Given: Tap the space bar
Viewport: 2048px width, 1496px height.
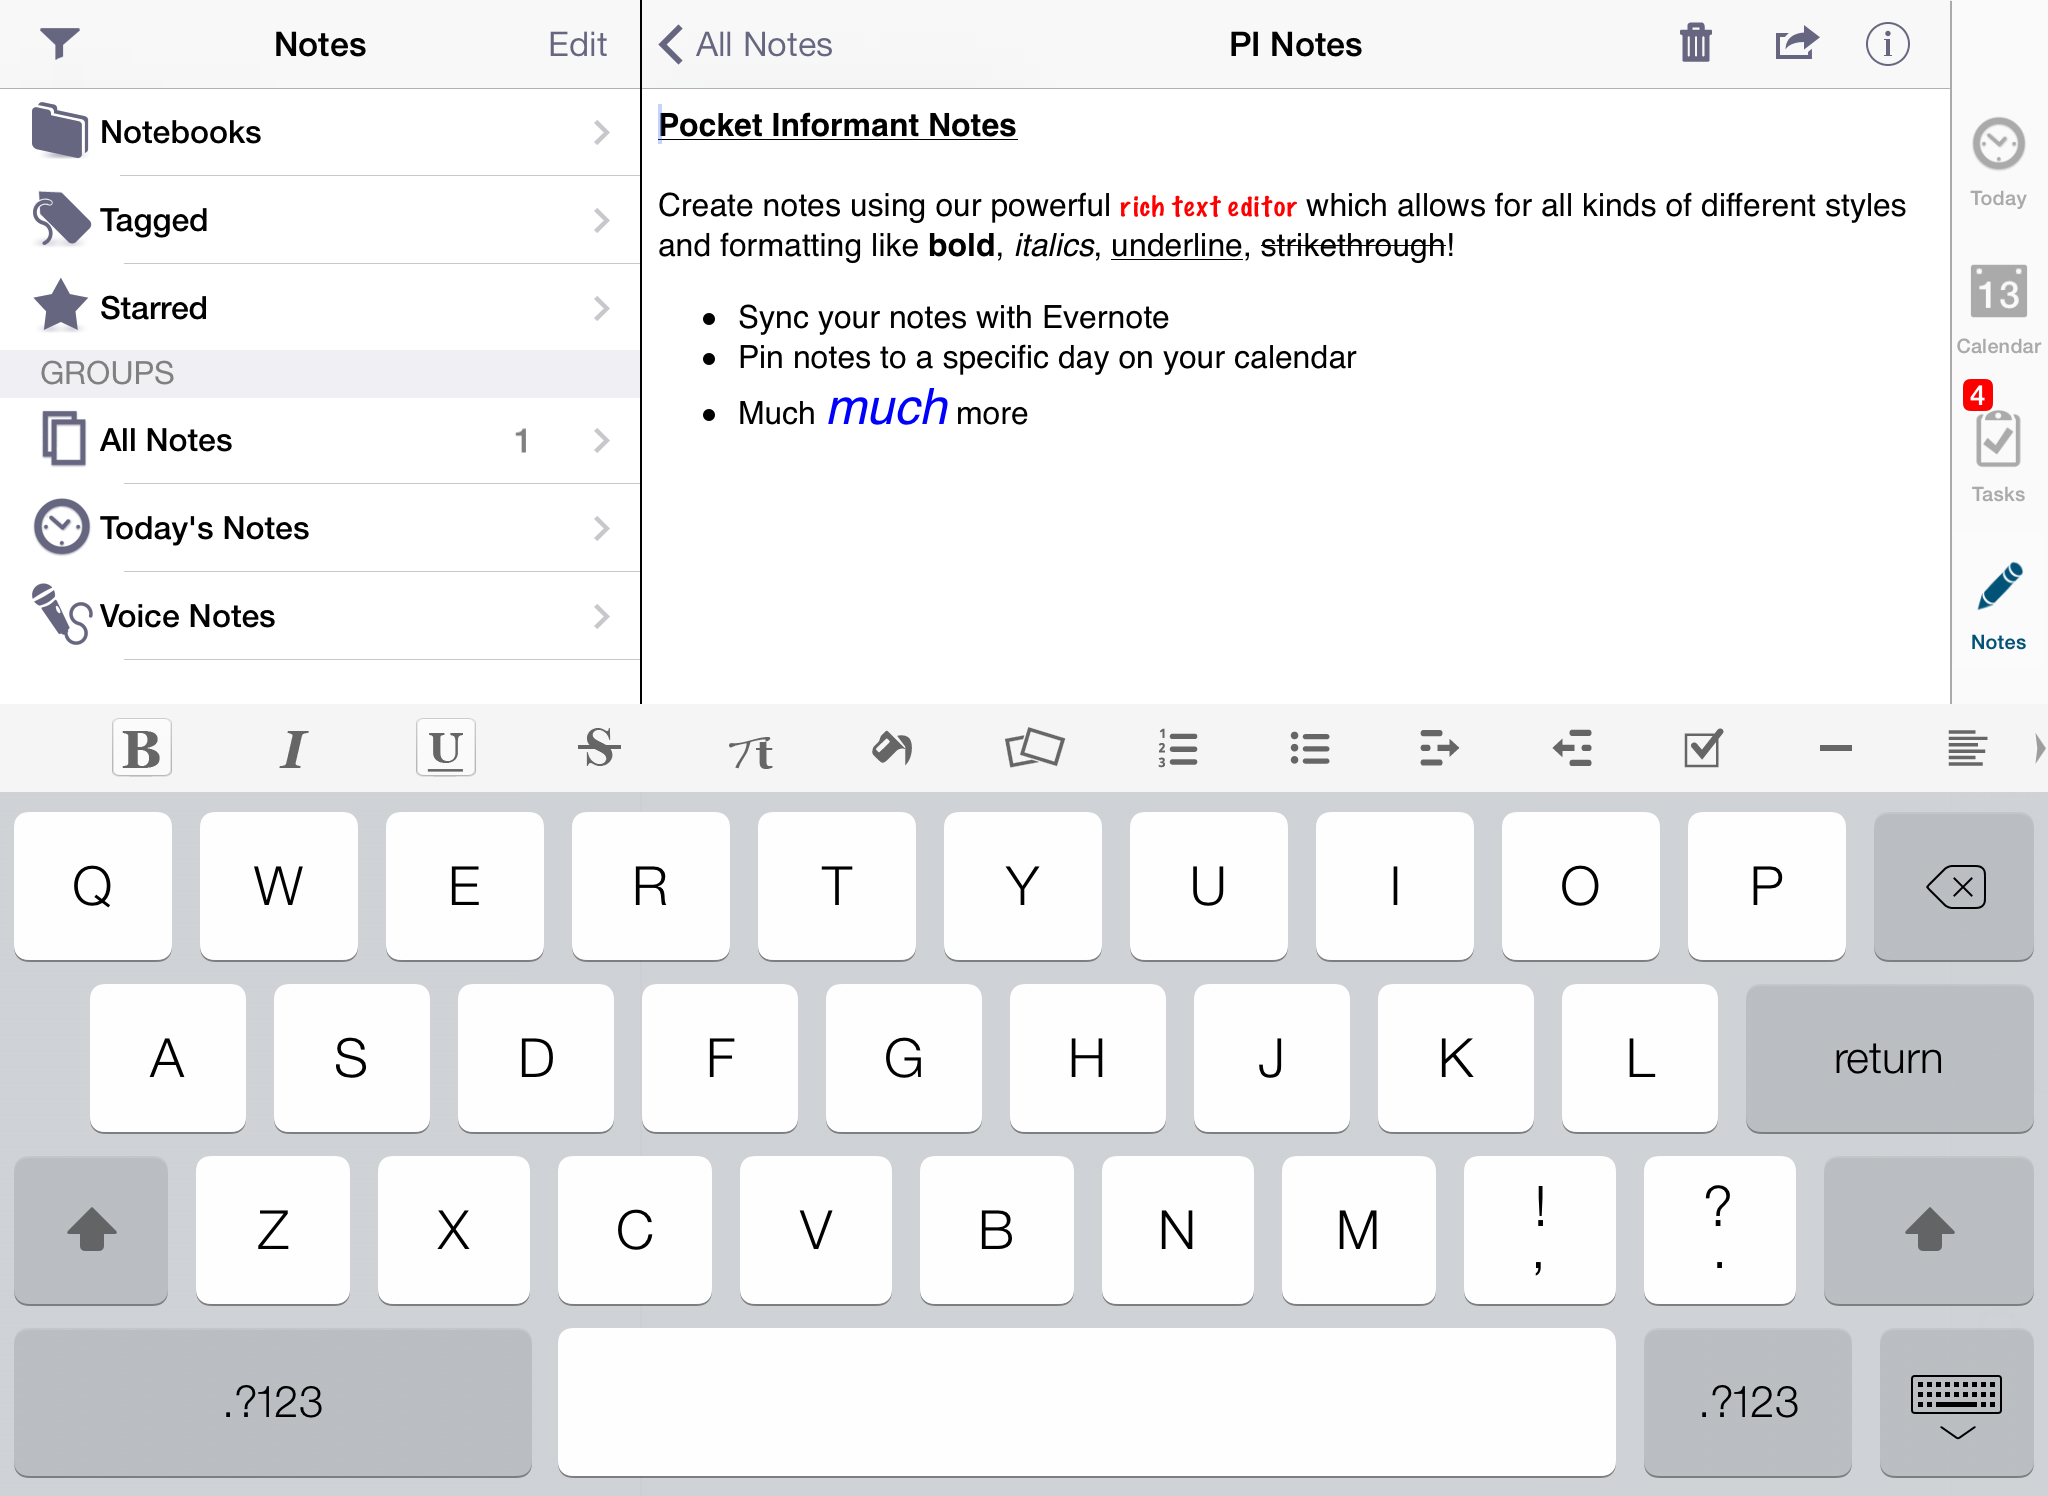Looking at the screenshot, I should 1087,1402.
